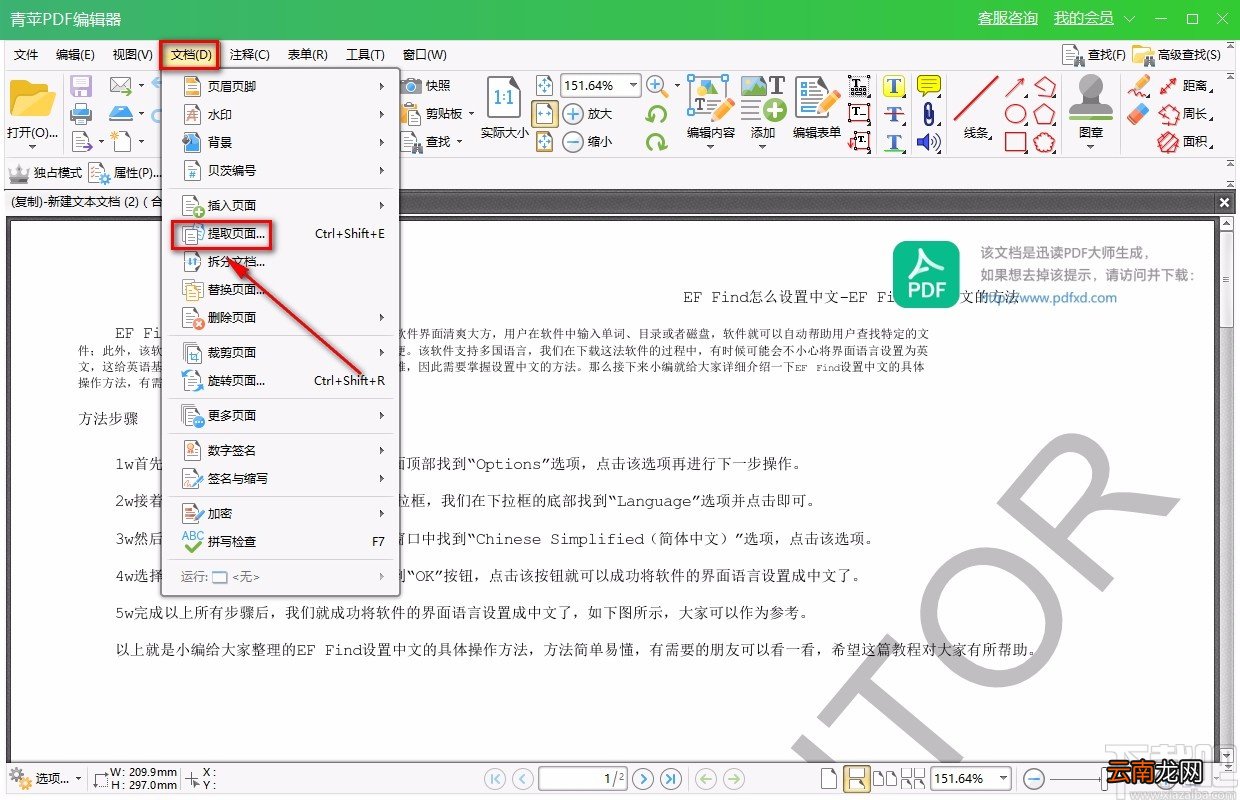
Task: Select the red Line drawing tool
Action: click(975, 98)
